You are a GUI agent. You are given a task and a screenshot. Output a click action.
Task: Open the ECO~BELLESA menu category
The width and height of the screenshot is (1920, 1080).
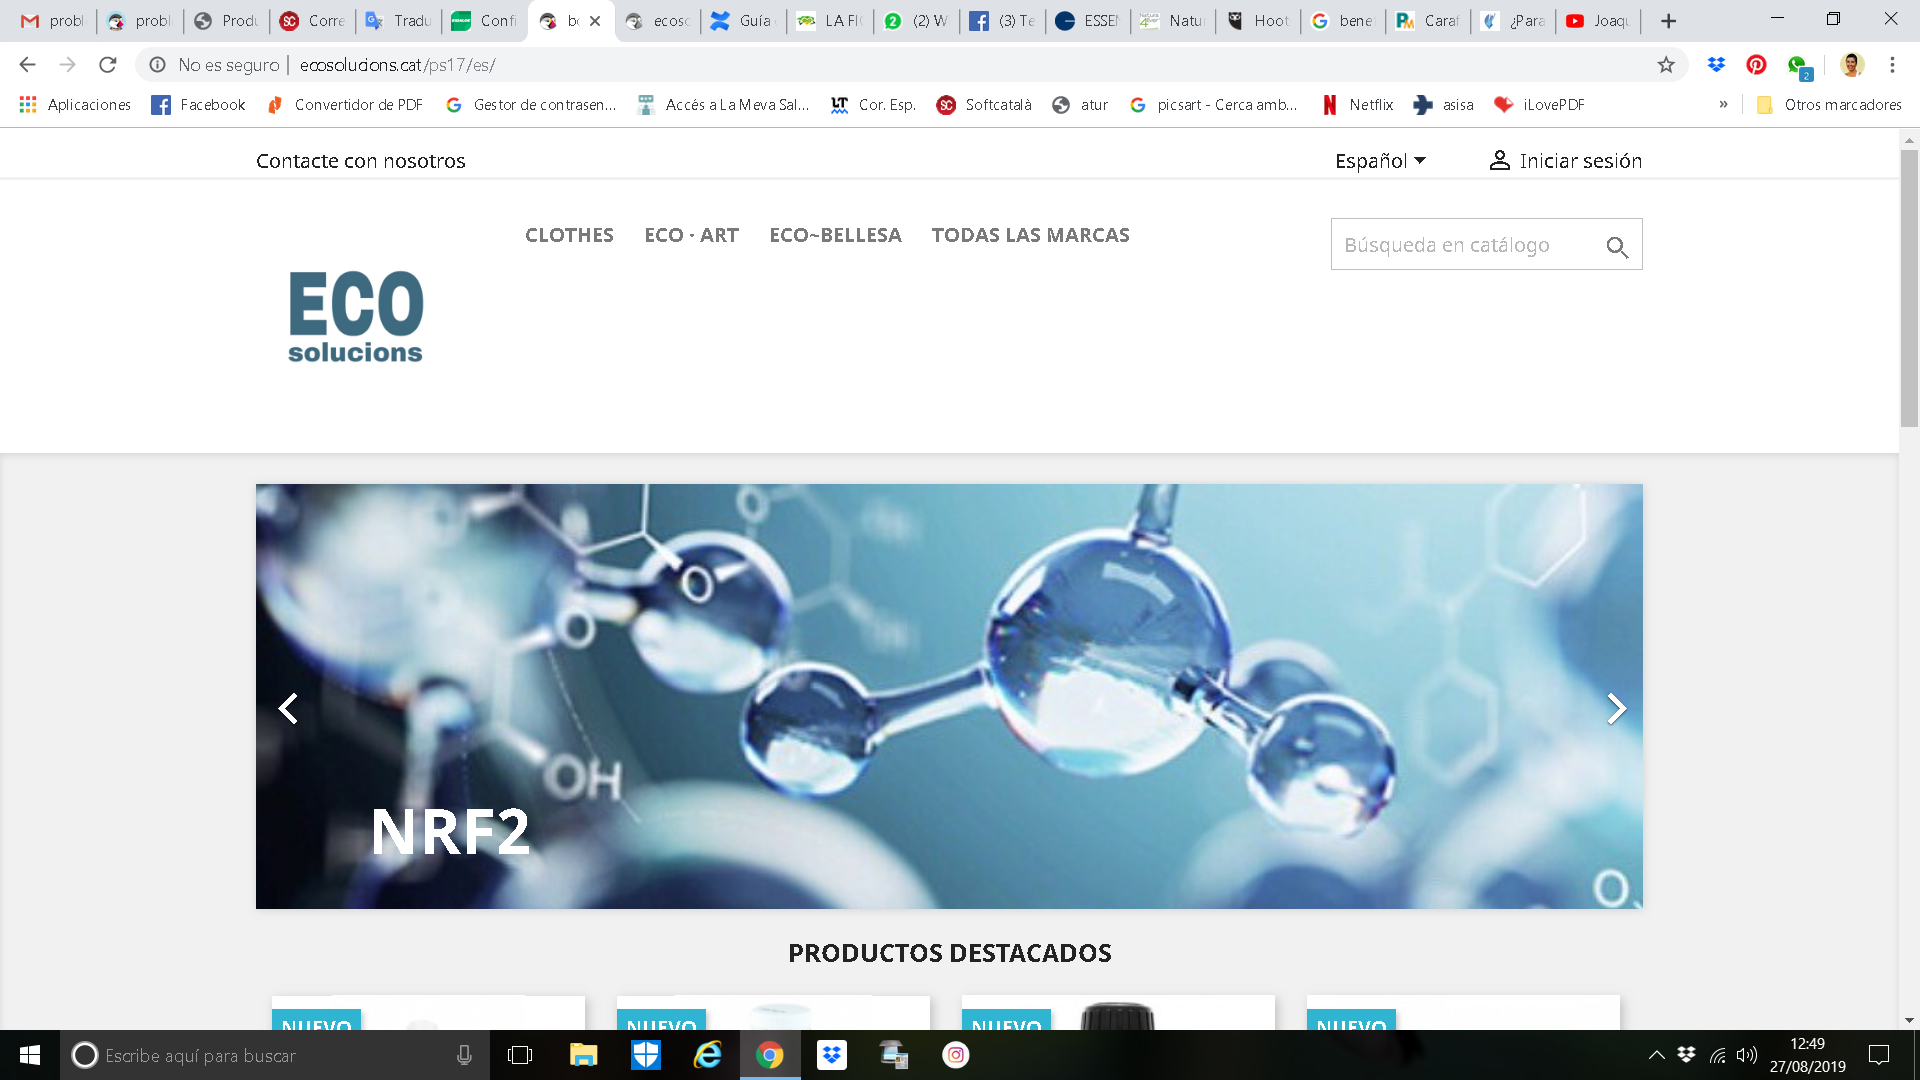click(835, 235)
